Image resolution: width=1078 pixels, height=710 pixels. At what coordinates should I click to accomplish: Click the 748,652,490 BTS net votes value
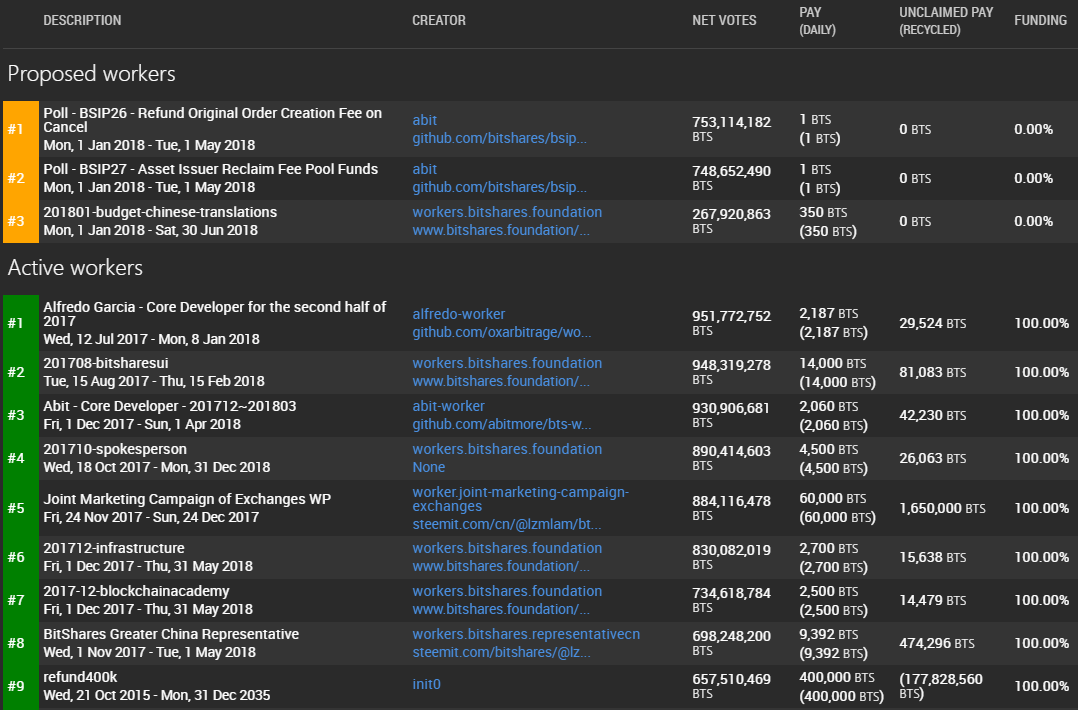732,177
